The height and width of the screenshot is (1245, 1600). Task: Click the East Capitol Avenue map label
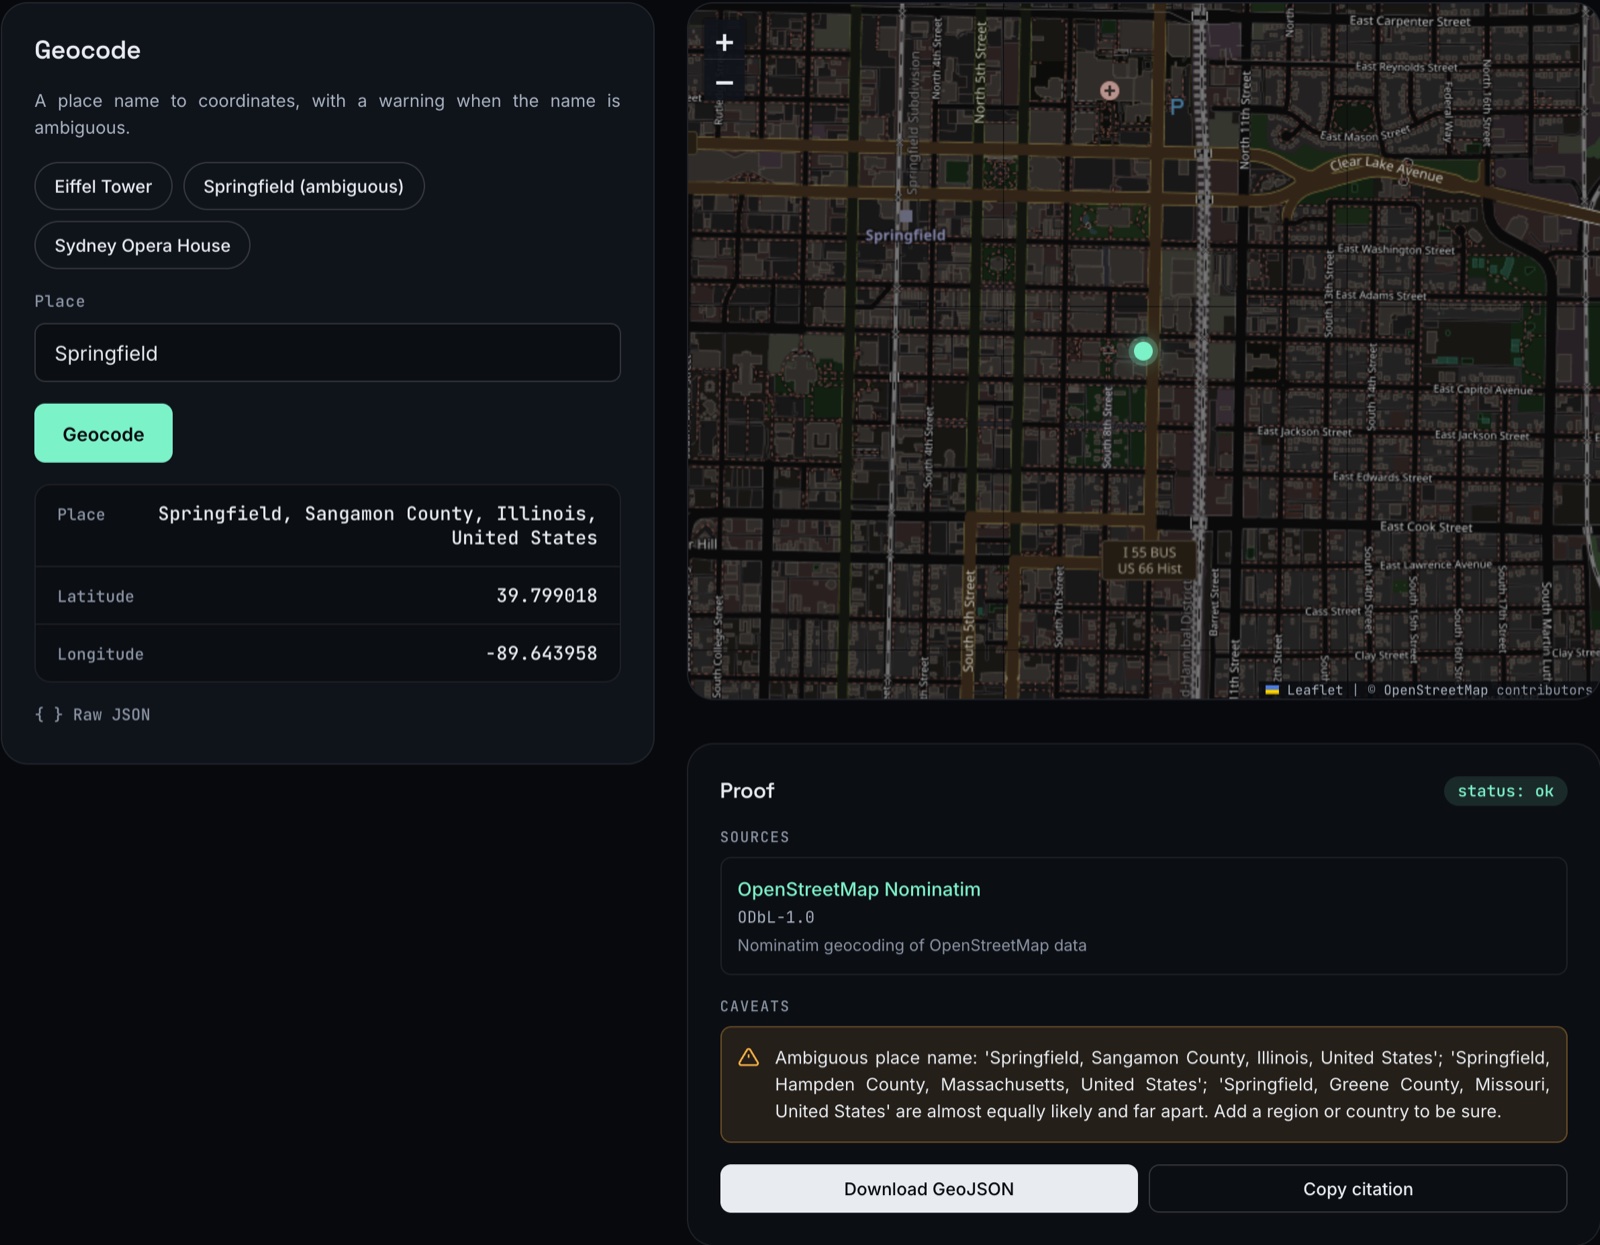pos(1482,389)
